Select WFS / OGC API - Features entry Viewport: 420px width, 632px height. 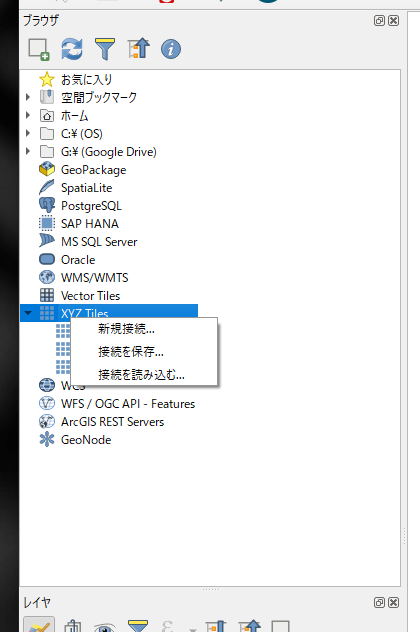[x=128, y=404]
